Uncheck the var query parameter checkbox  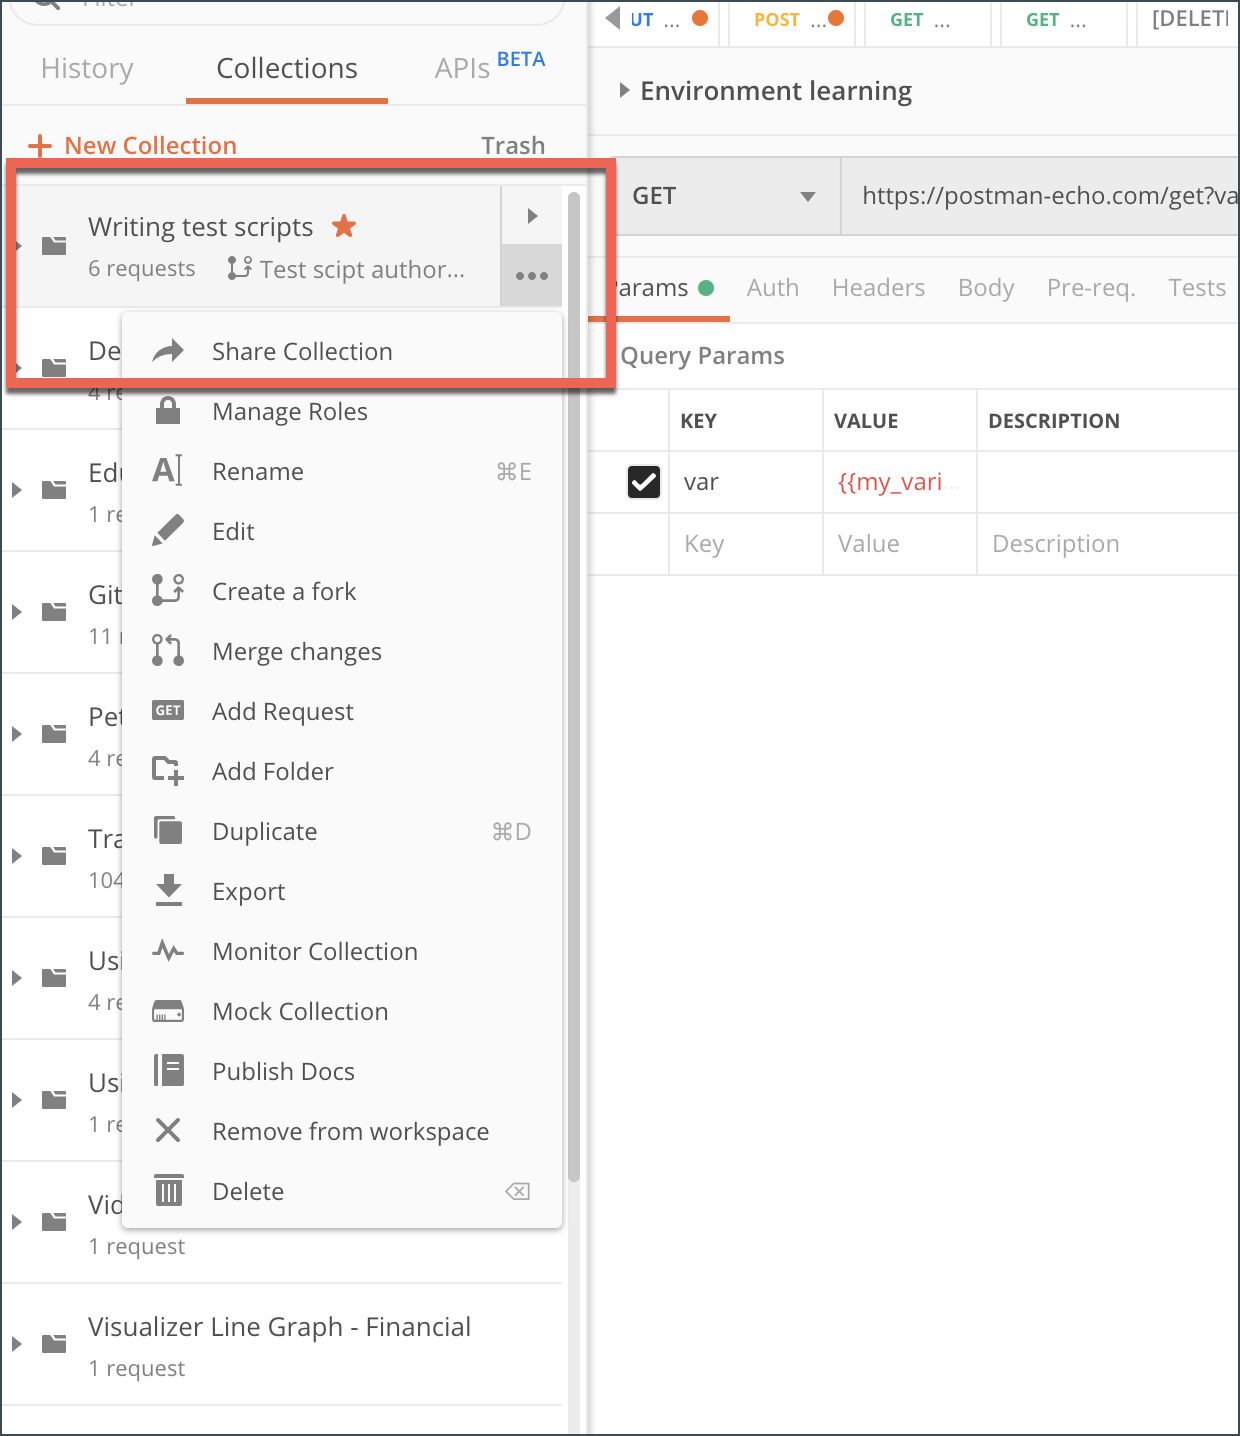(x=643, y=482)
